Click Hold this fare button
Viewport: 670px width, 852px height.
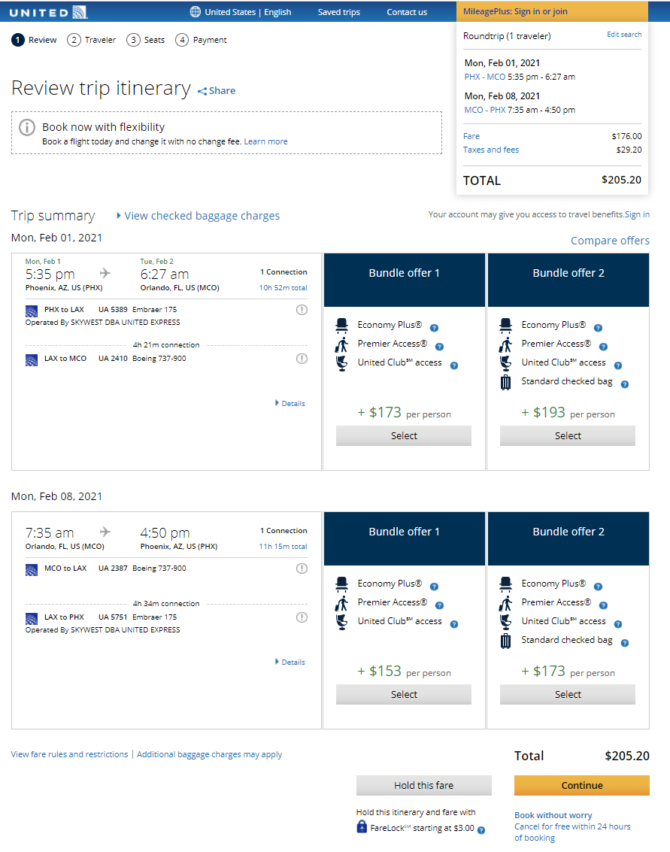pos(424,785)
